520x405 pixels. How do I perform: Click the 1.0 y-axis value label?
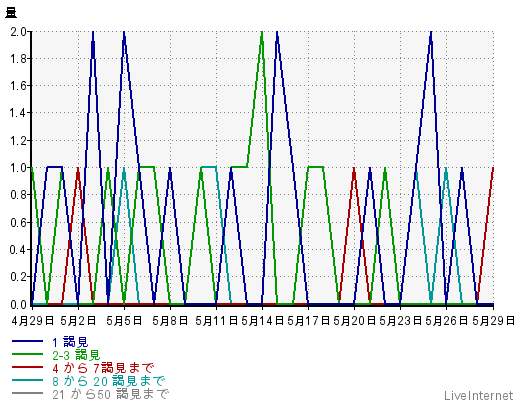coord(18,168)
